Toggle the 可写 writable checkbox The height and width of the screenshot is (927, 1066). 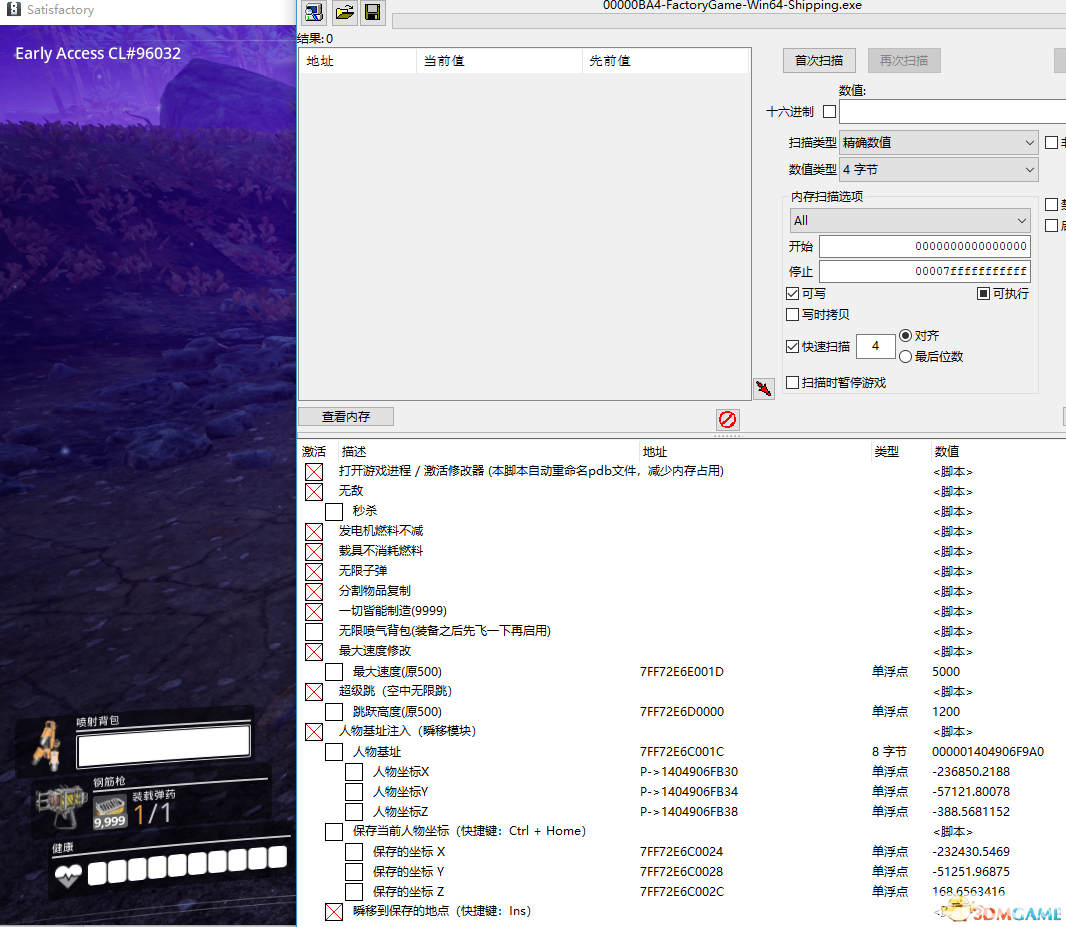(x=792, y=294)
